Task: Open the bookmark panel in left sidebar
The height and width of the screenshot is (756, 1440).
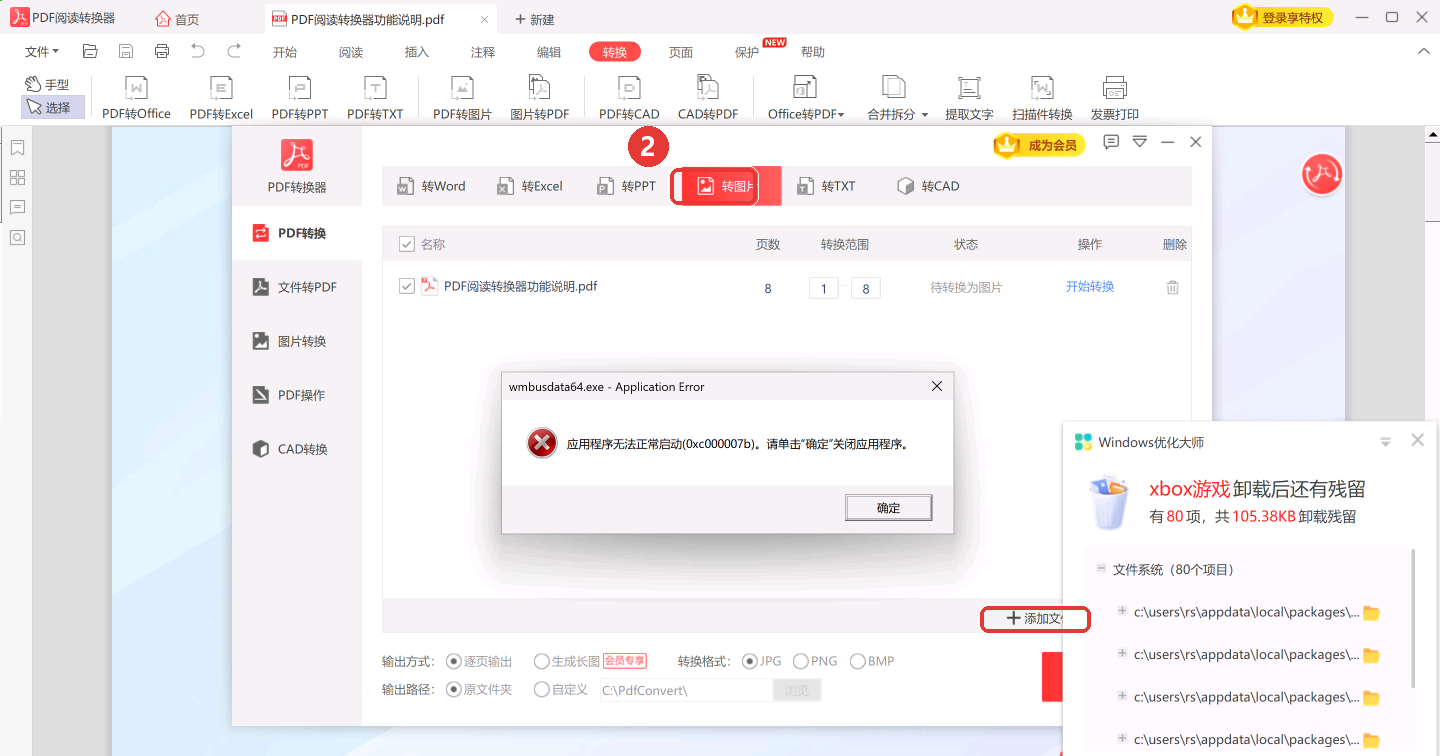Action: point(17,148)
